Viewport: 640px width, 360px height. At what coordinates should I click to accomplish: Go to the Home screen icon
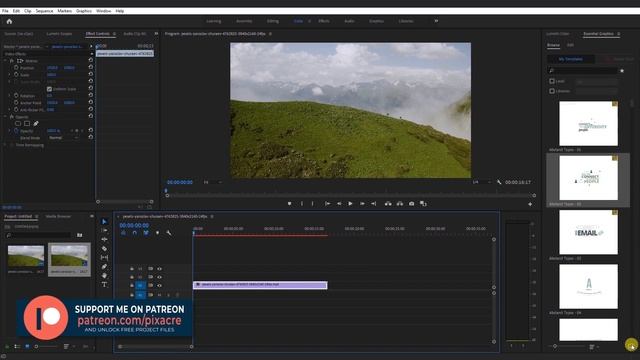tap(9, 21)
